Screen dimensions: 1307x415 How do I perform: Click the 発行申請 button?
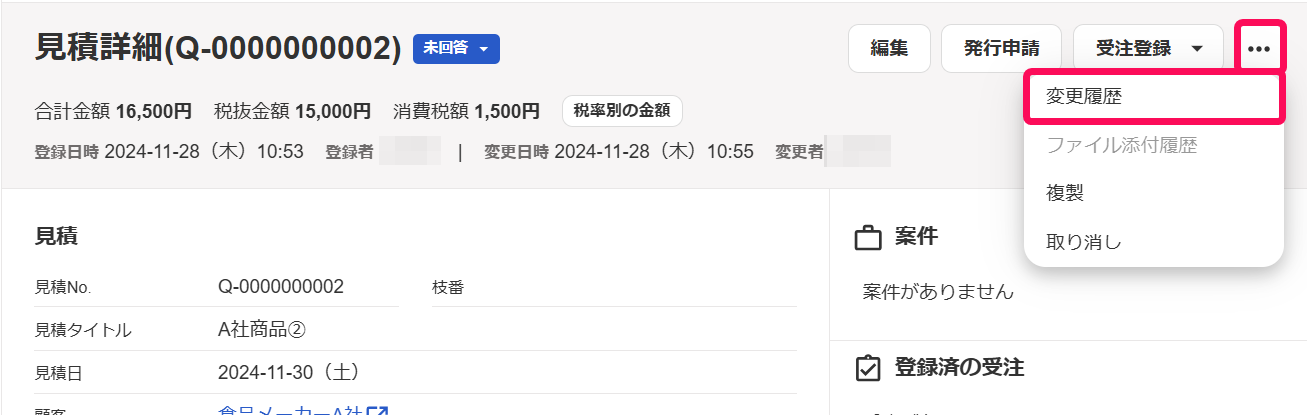tap(1002, 48)
